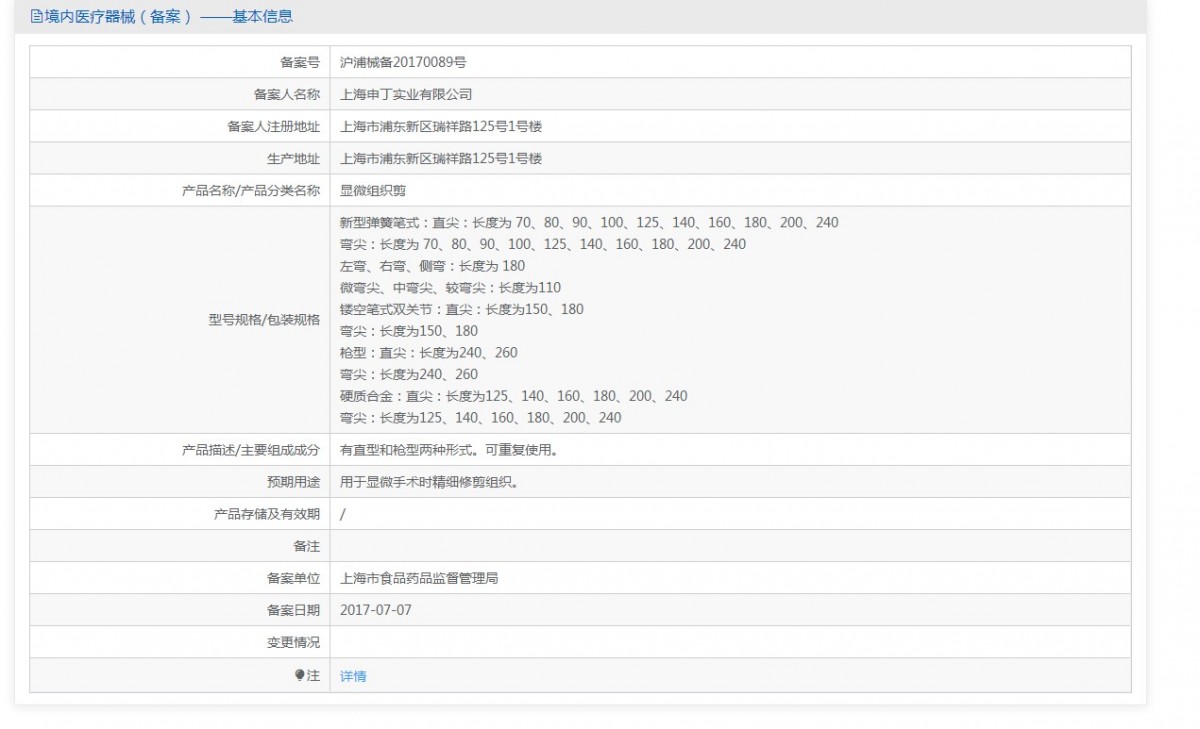The image size is (1200, 729).
Task: Click the 生产地址 address value
Action: pyautogui.click(x=441, y=158)
